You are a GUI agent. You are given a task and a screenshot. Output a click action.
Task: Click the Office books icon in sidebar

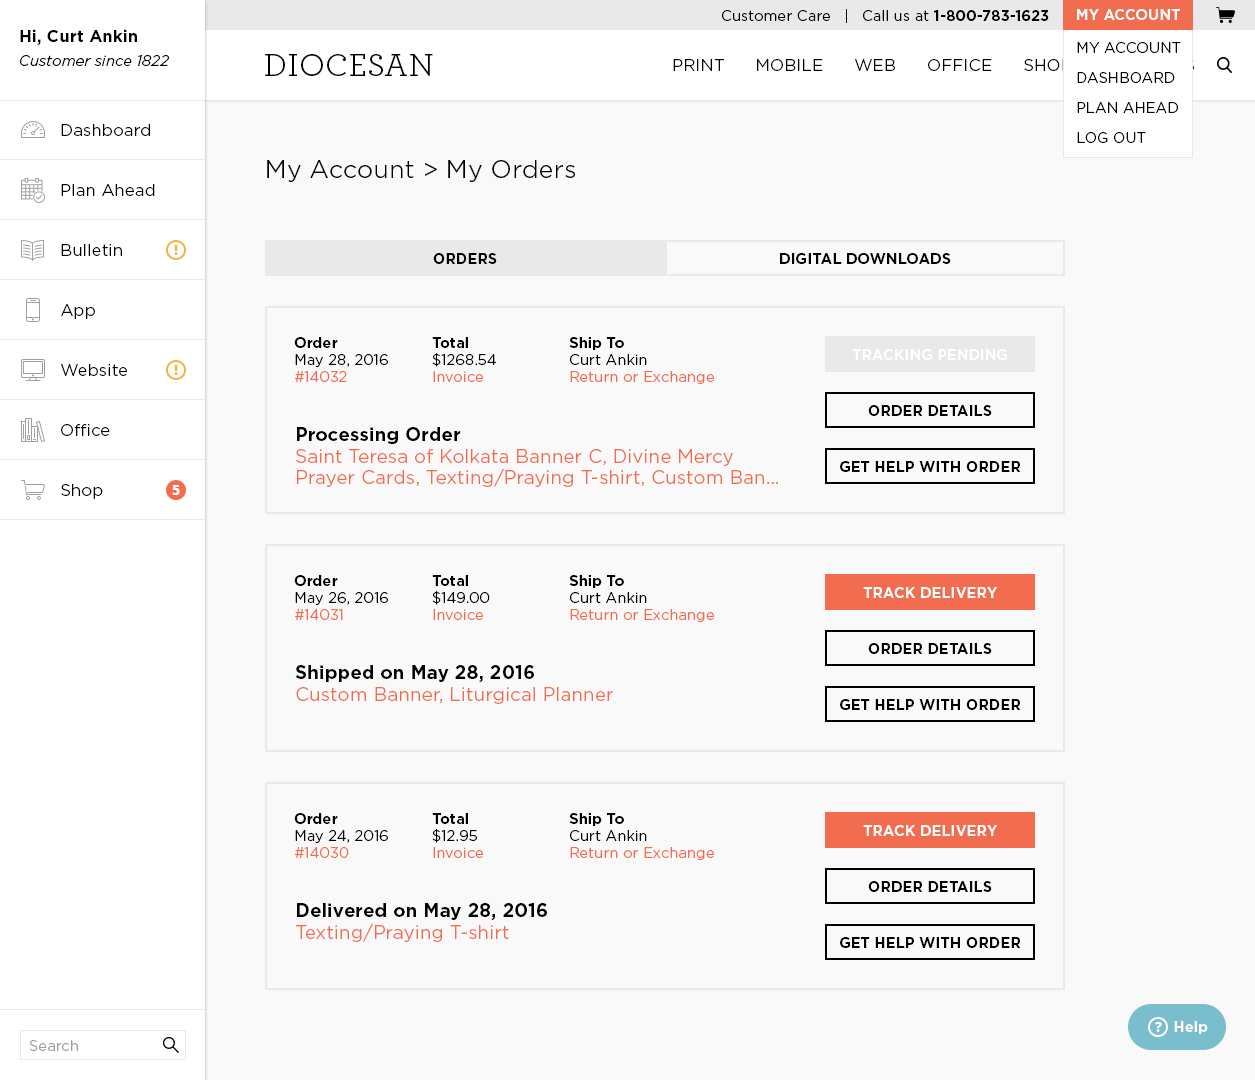pyautogui.click(x=33, y=430)
